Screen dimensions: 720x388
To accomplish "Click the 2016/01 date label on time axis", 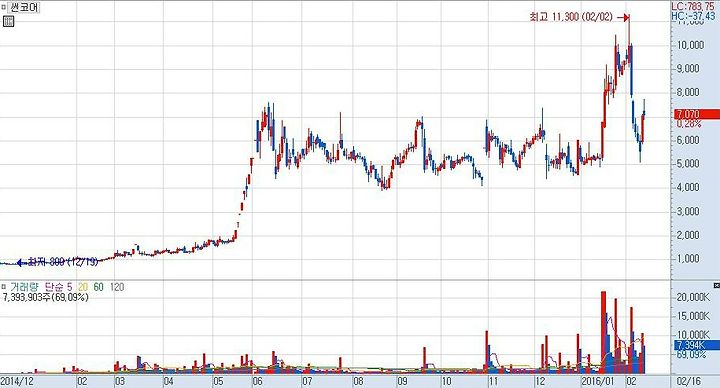I will coord(597,382).
